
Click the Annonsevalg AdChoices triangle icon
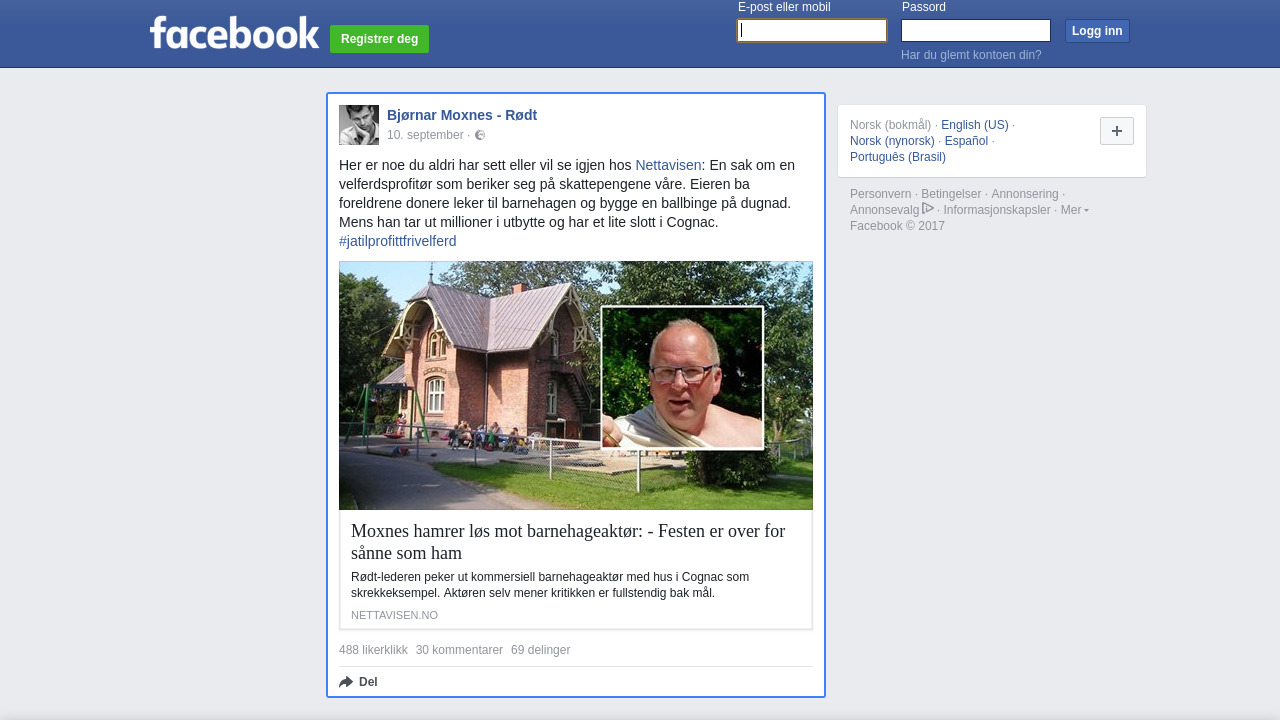[x=928, y=209]
